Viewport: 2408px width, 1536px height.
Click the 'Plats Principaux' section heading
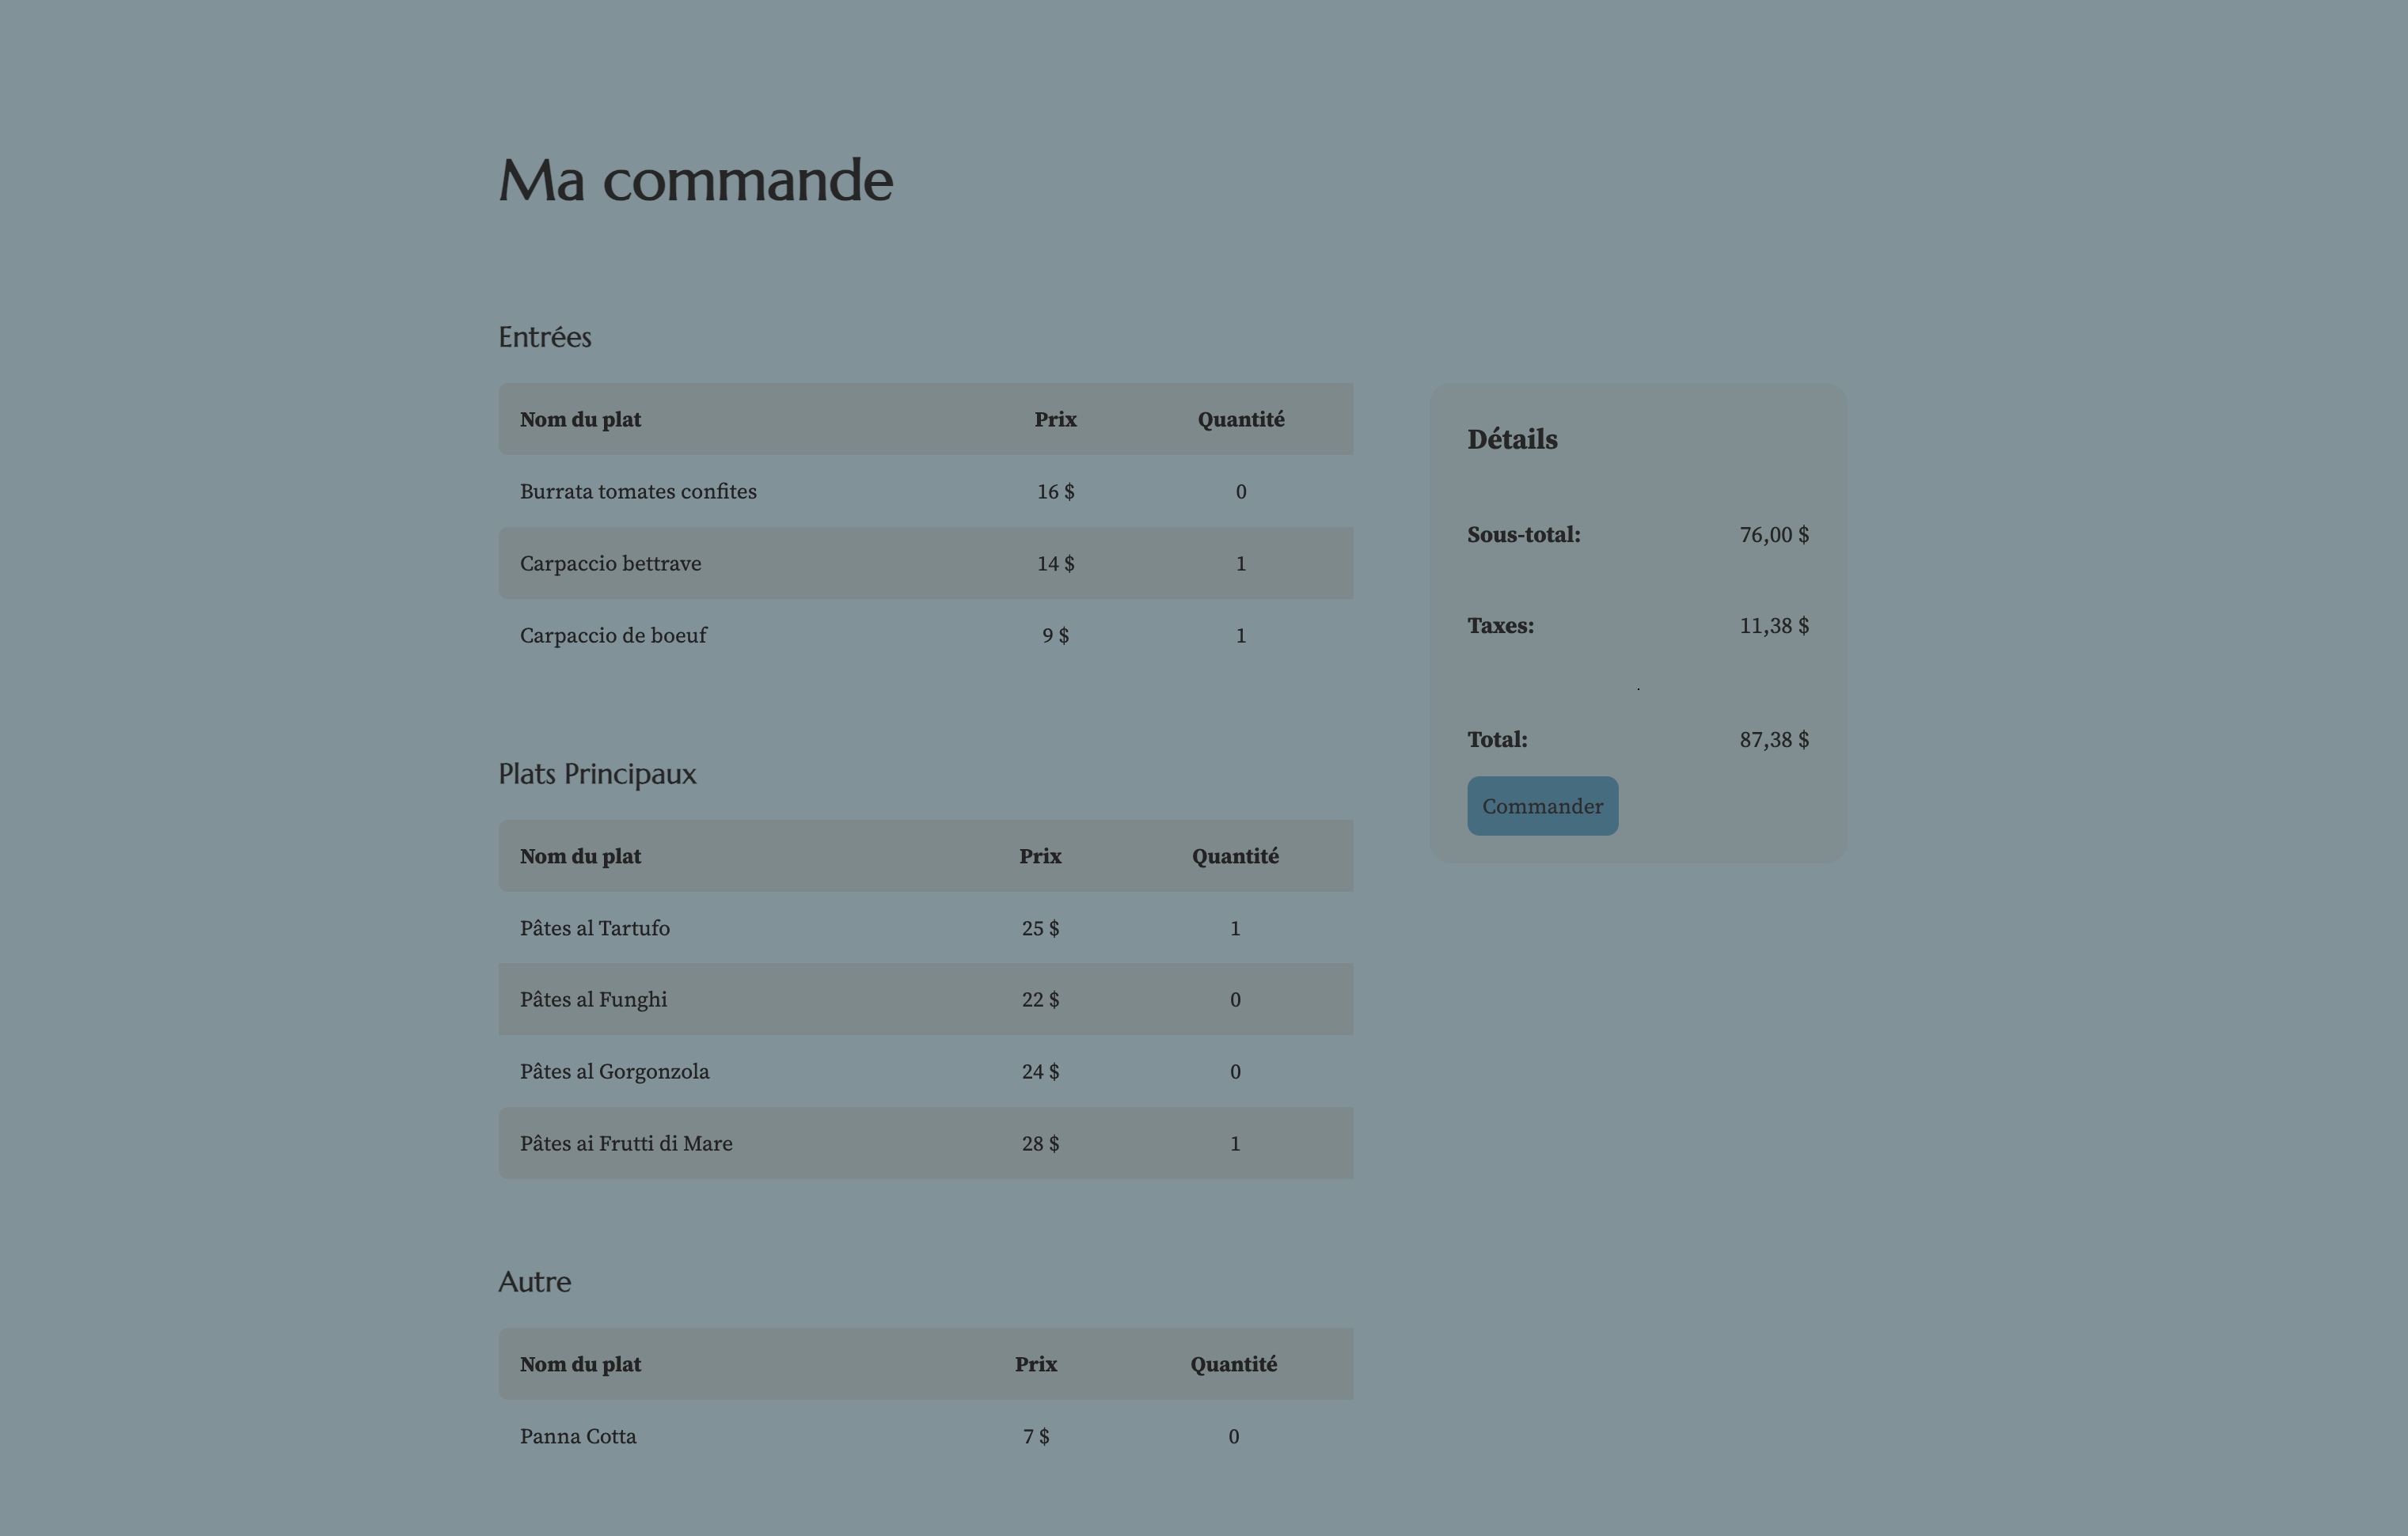(597, 774)
